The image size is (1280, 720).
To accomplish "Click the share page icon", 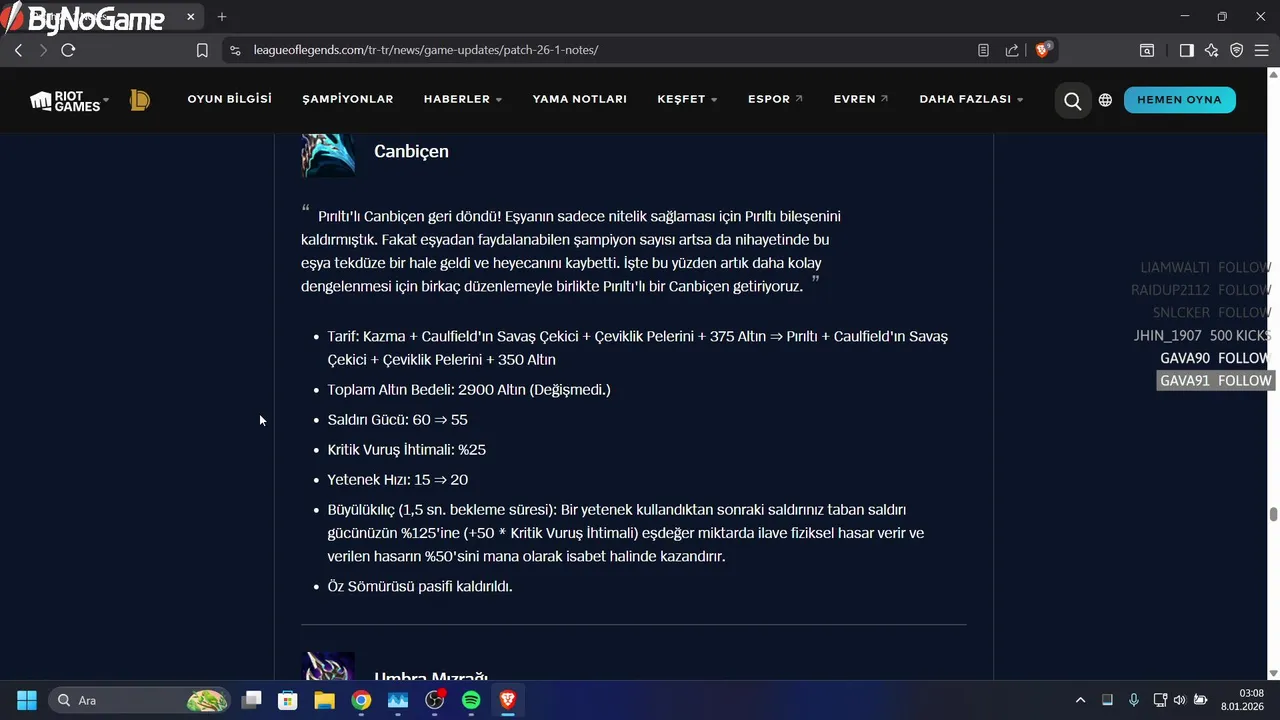I will click(1012, 50).
